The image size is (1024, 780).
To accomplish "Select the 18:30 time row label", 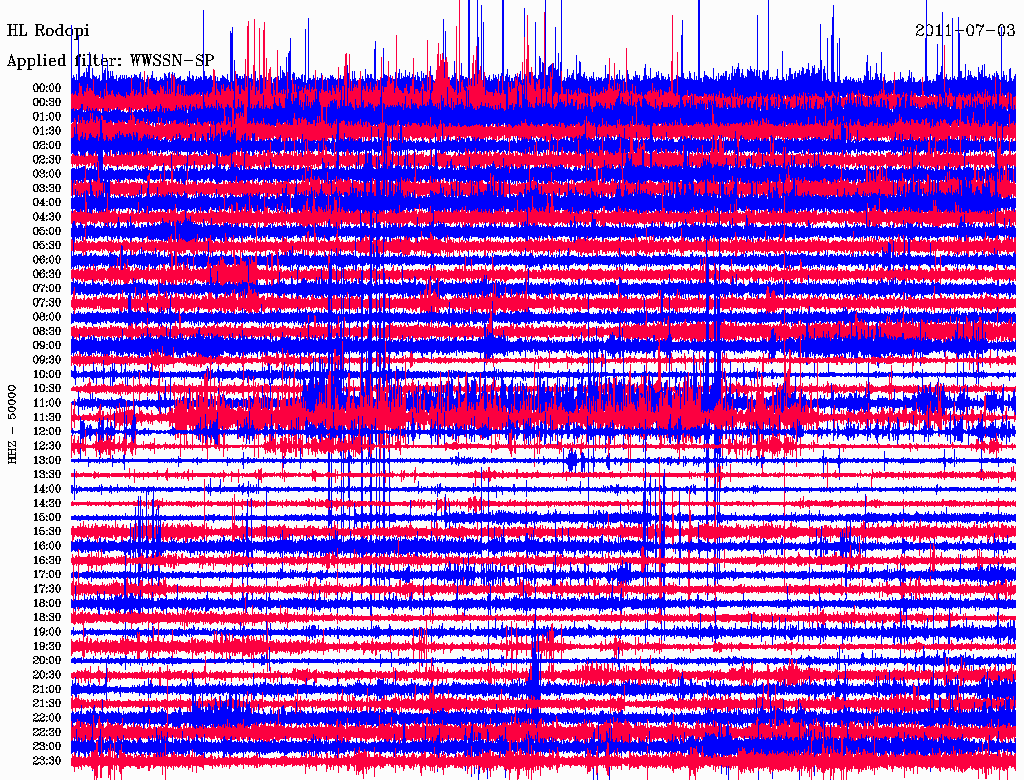I will [x=47, y=618].
